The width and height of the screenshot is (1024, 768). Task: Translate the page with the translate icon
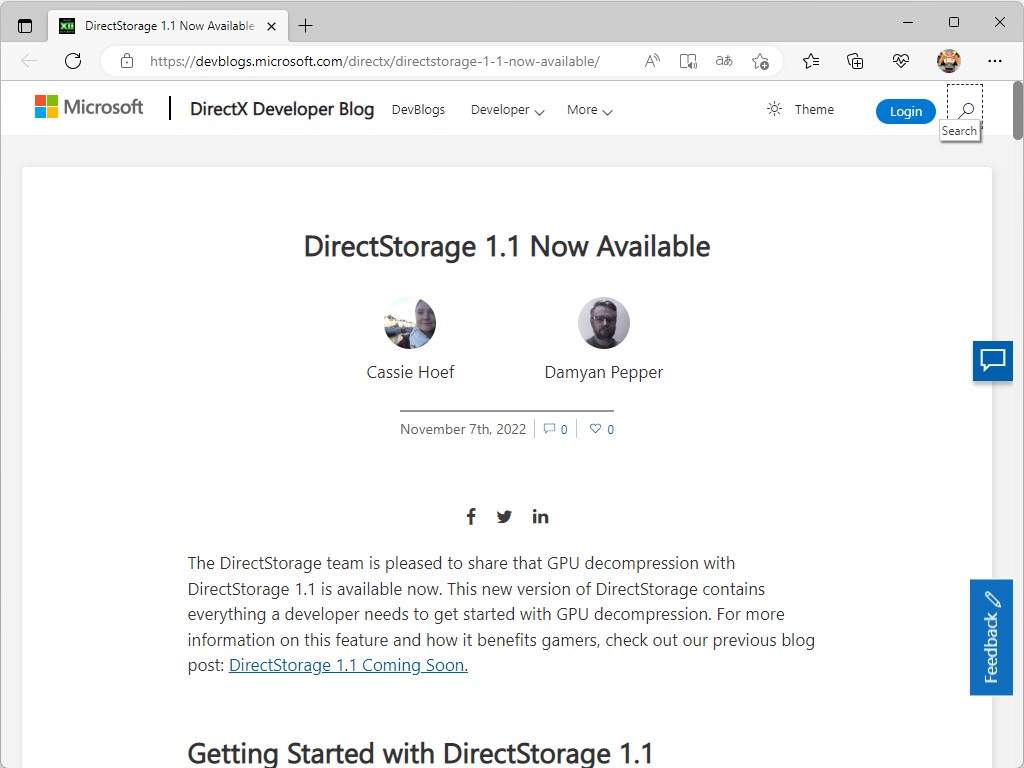[x=723, y=61]
